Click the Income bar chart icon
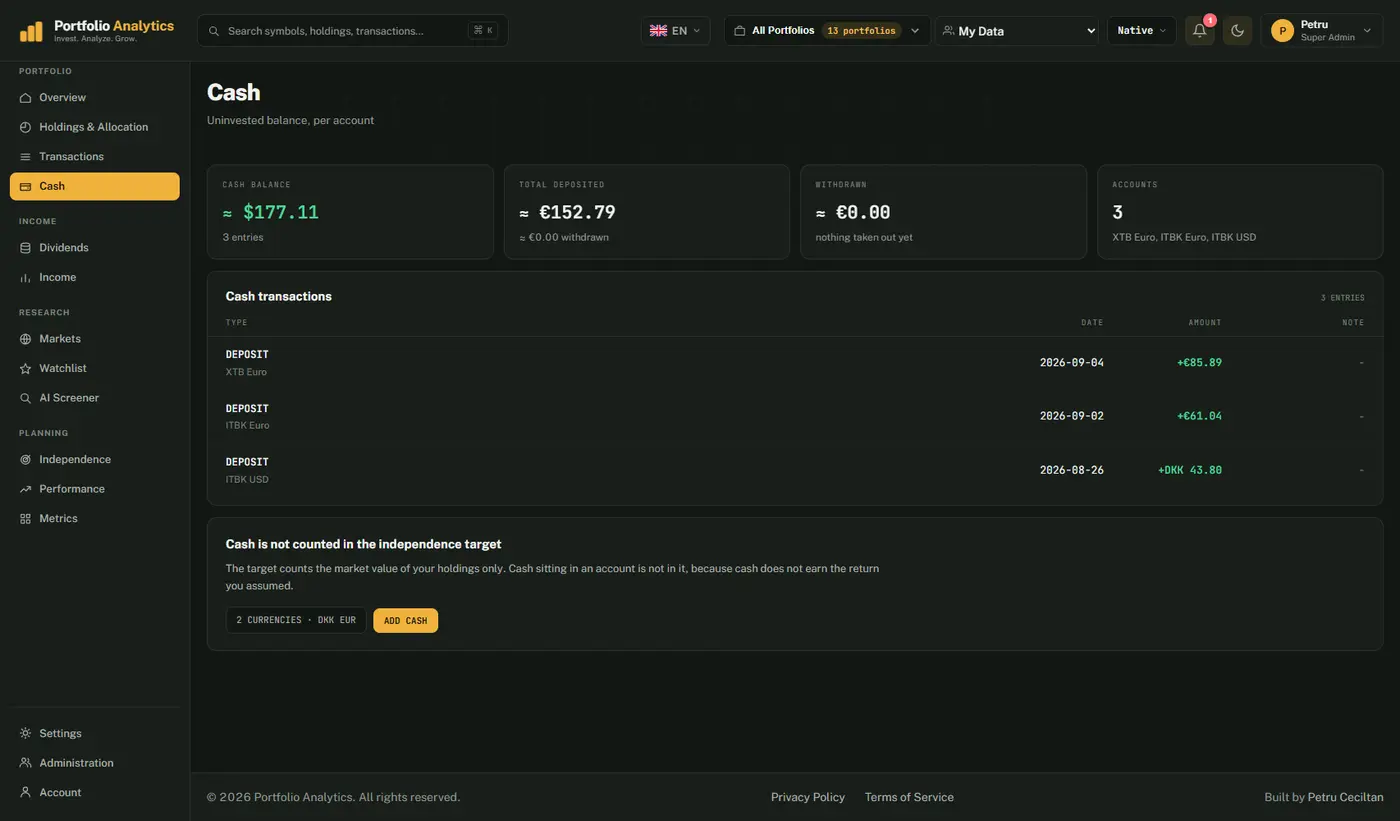 tap(26, 277)
